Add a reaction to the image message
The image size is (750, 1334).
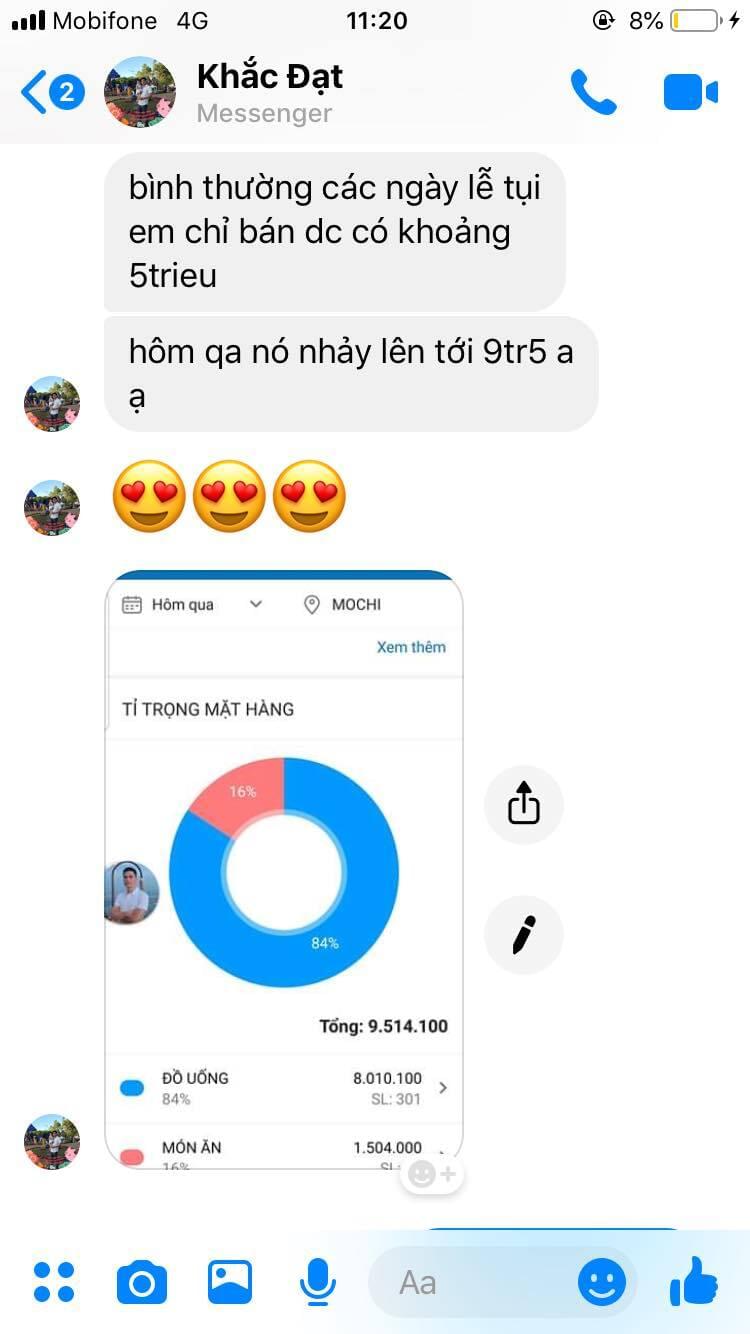(432, 1174)
